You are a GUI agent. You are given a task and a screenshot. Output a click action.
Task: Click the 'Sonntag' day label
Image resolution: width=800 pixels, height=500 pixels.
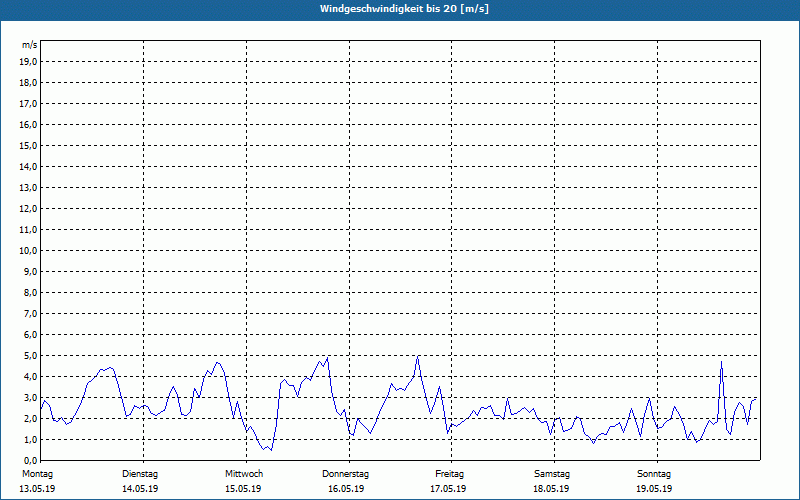pos(654,474)
